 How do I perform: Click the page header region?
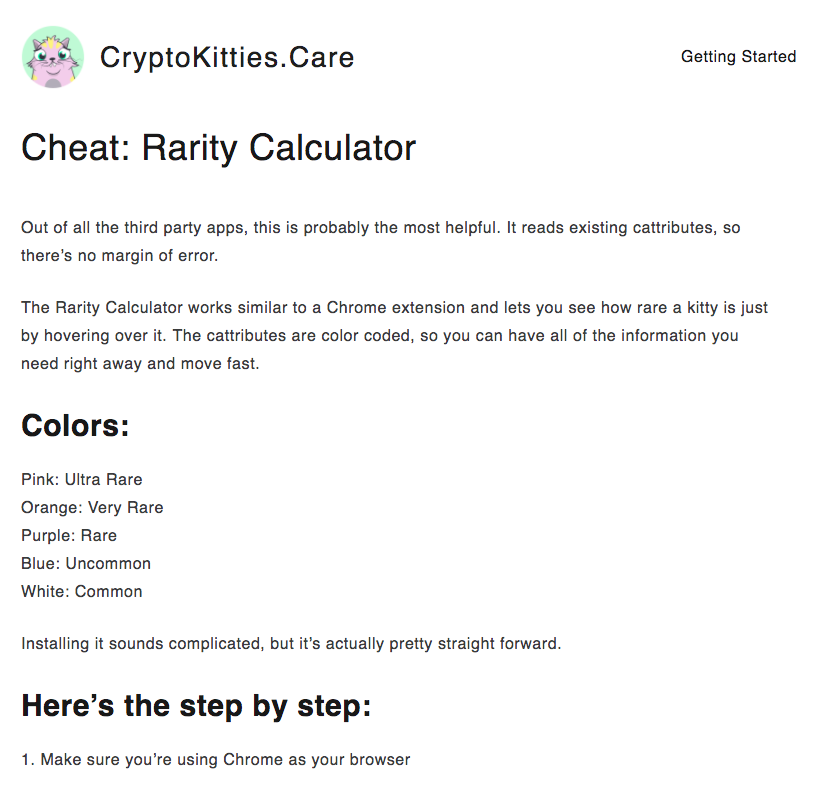(407, 57)
